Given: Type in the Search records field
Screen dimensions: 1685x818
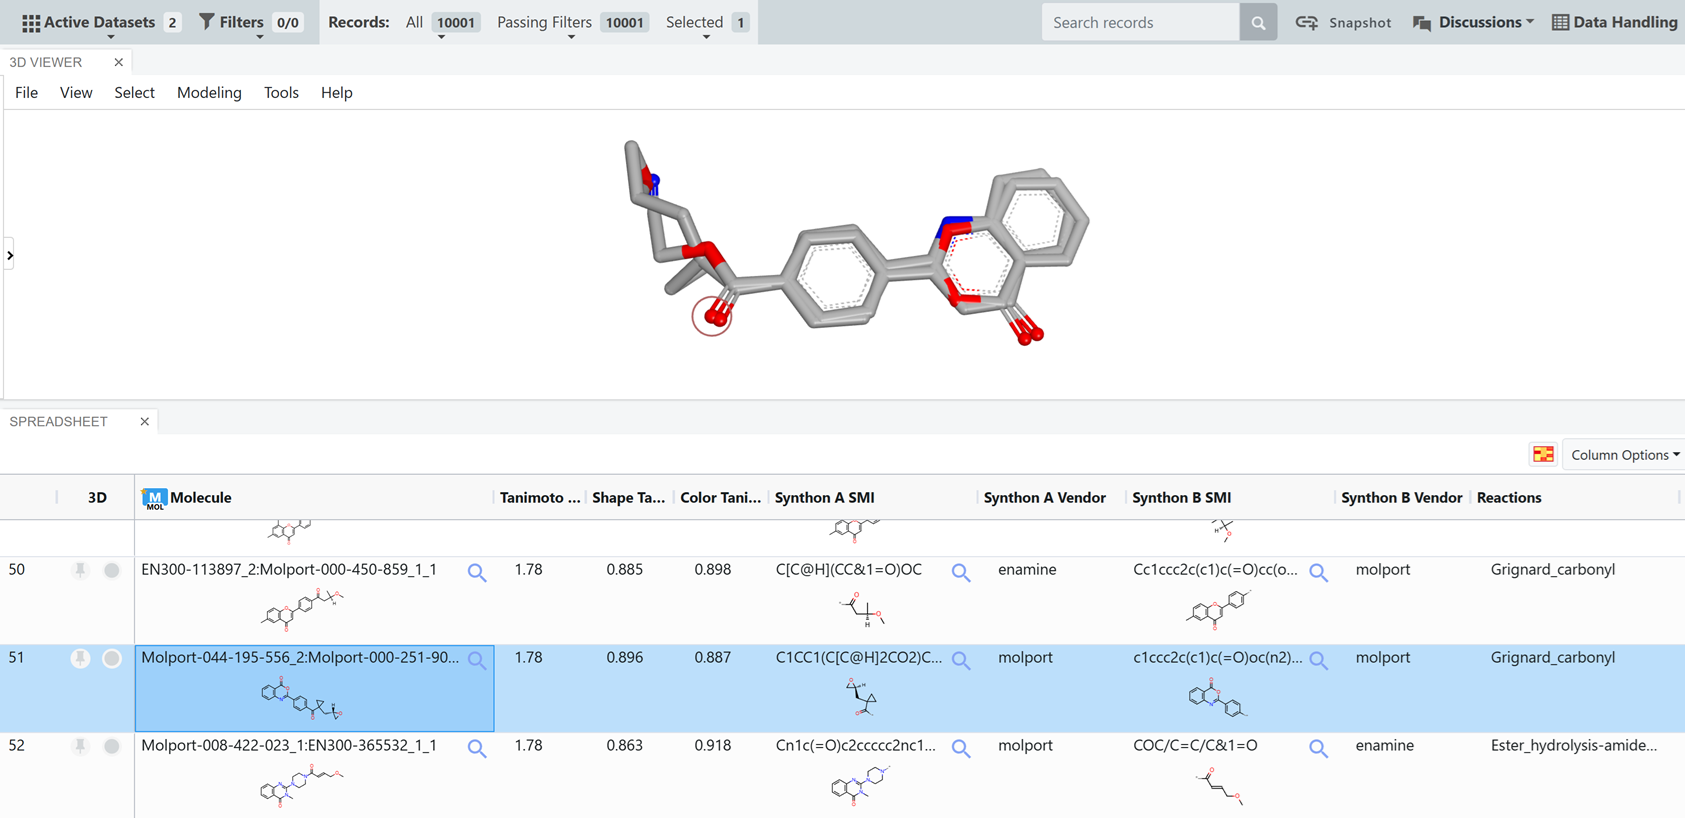Looking at the screenshot, I should (1140, 22).
